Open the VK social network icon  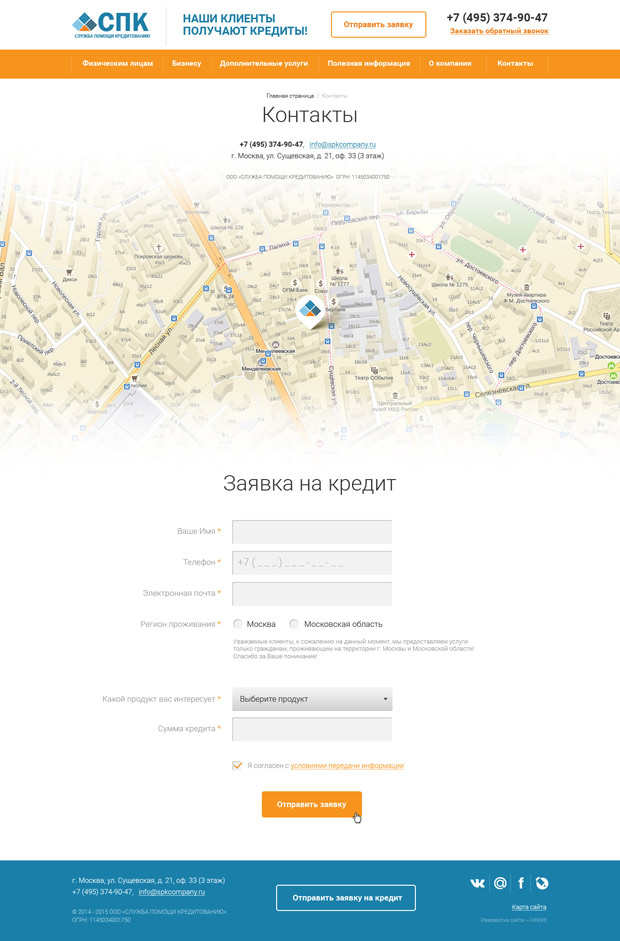[478, 883]
